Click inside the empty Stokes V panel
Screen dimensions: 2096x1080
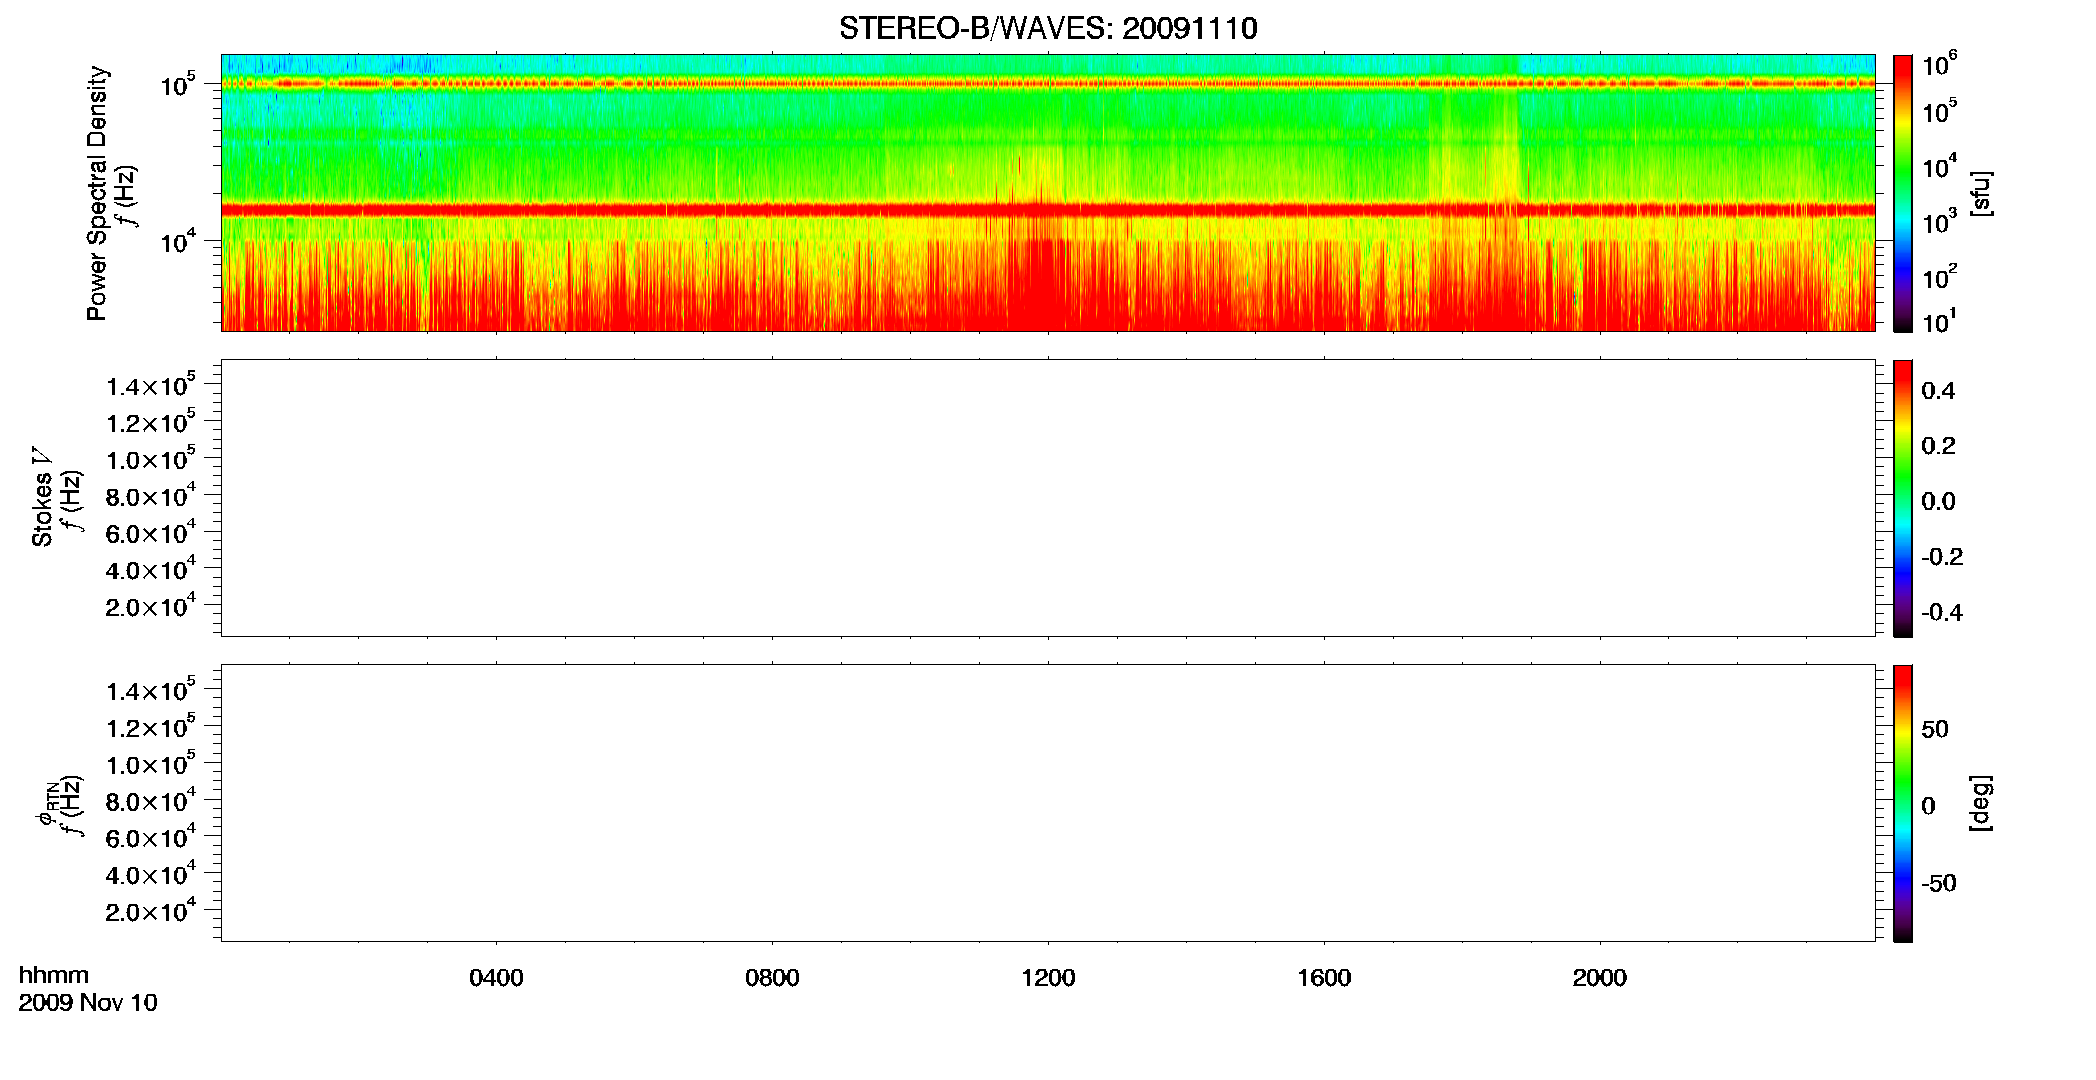[1048, 498]
